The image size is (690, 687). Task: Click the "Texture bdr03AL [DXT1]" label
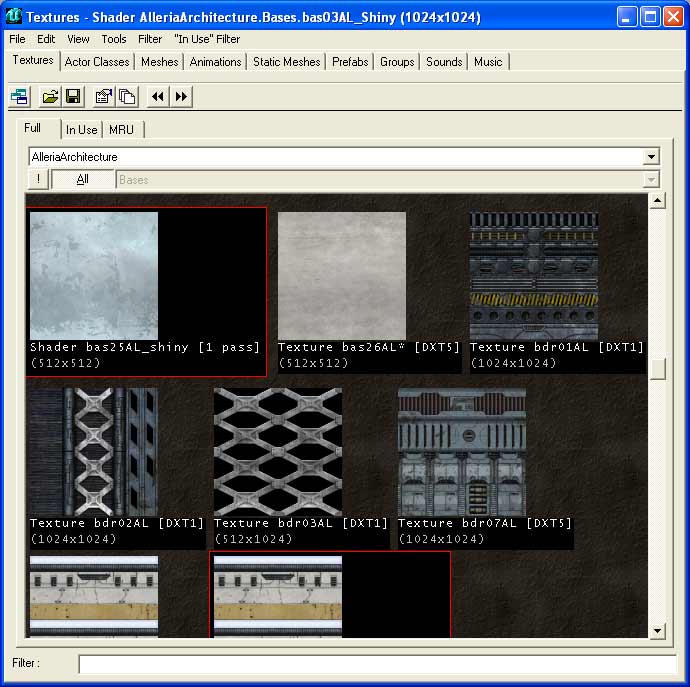pyautogui.click(x=301, y=523)
